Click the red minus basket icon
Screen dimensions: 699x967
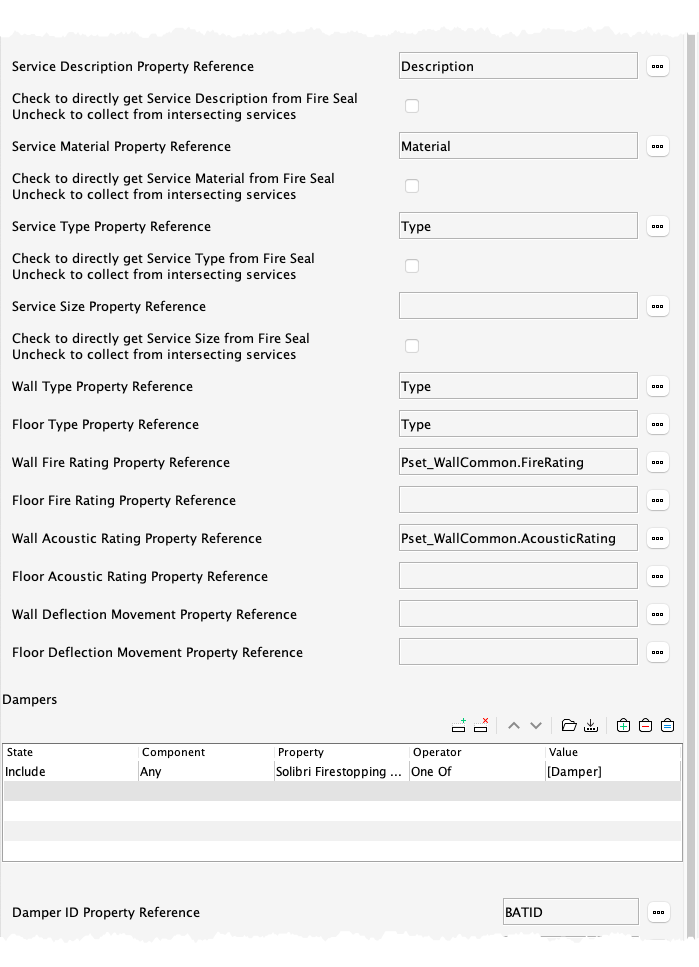pos(645,725)
